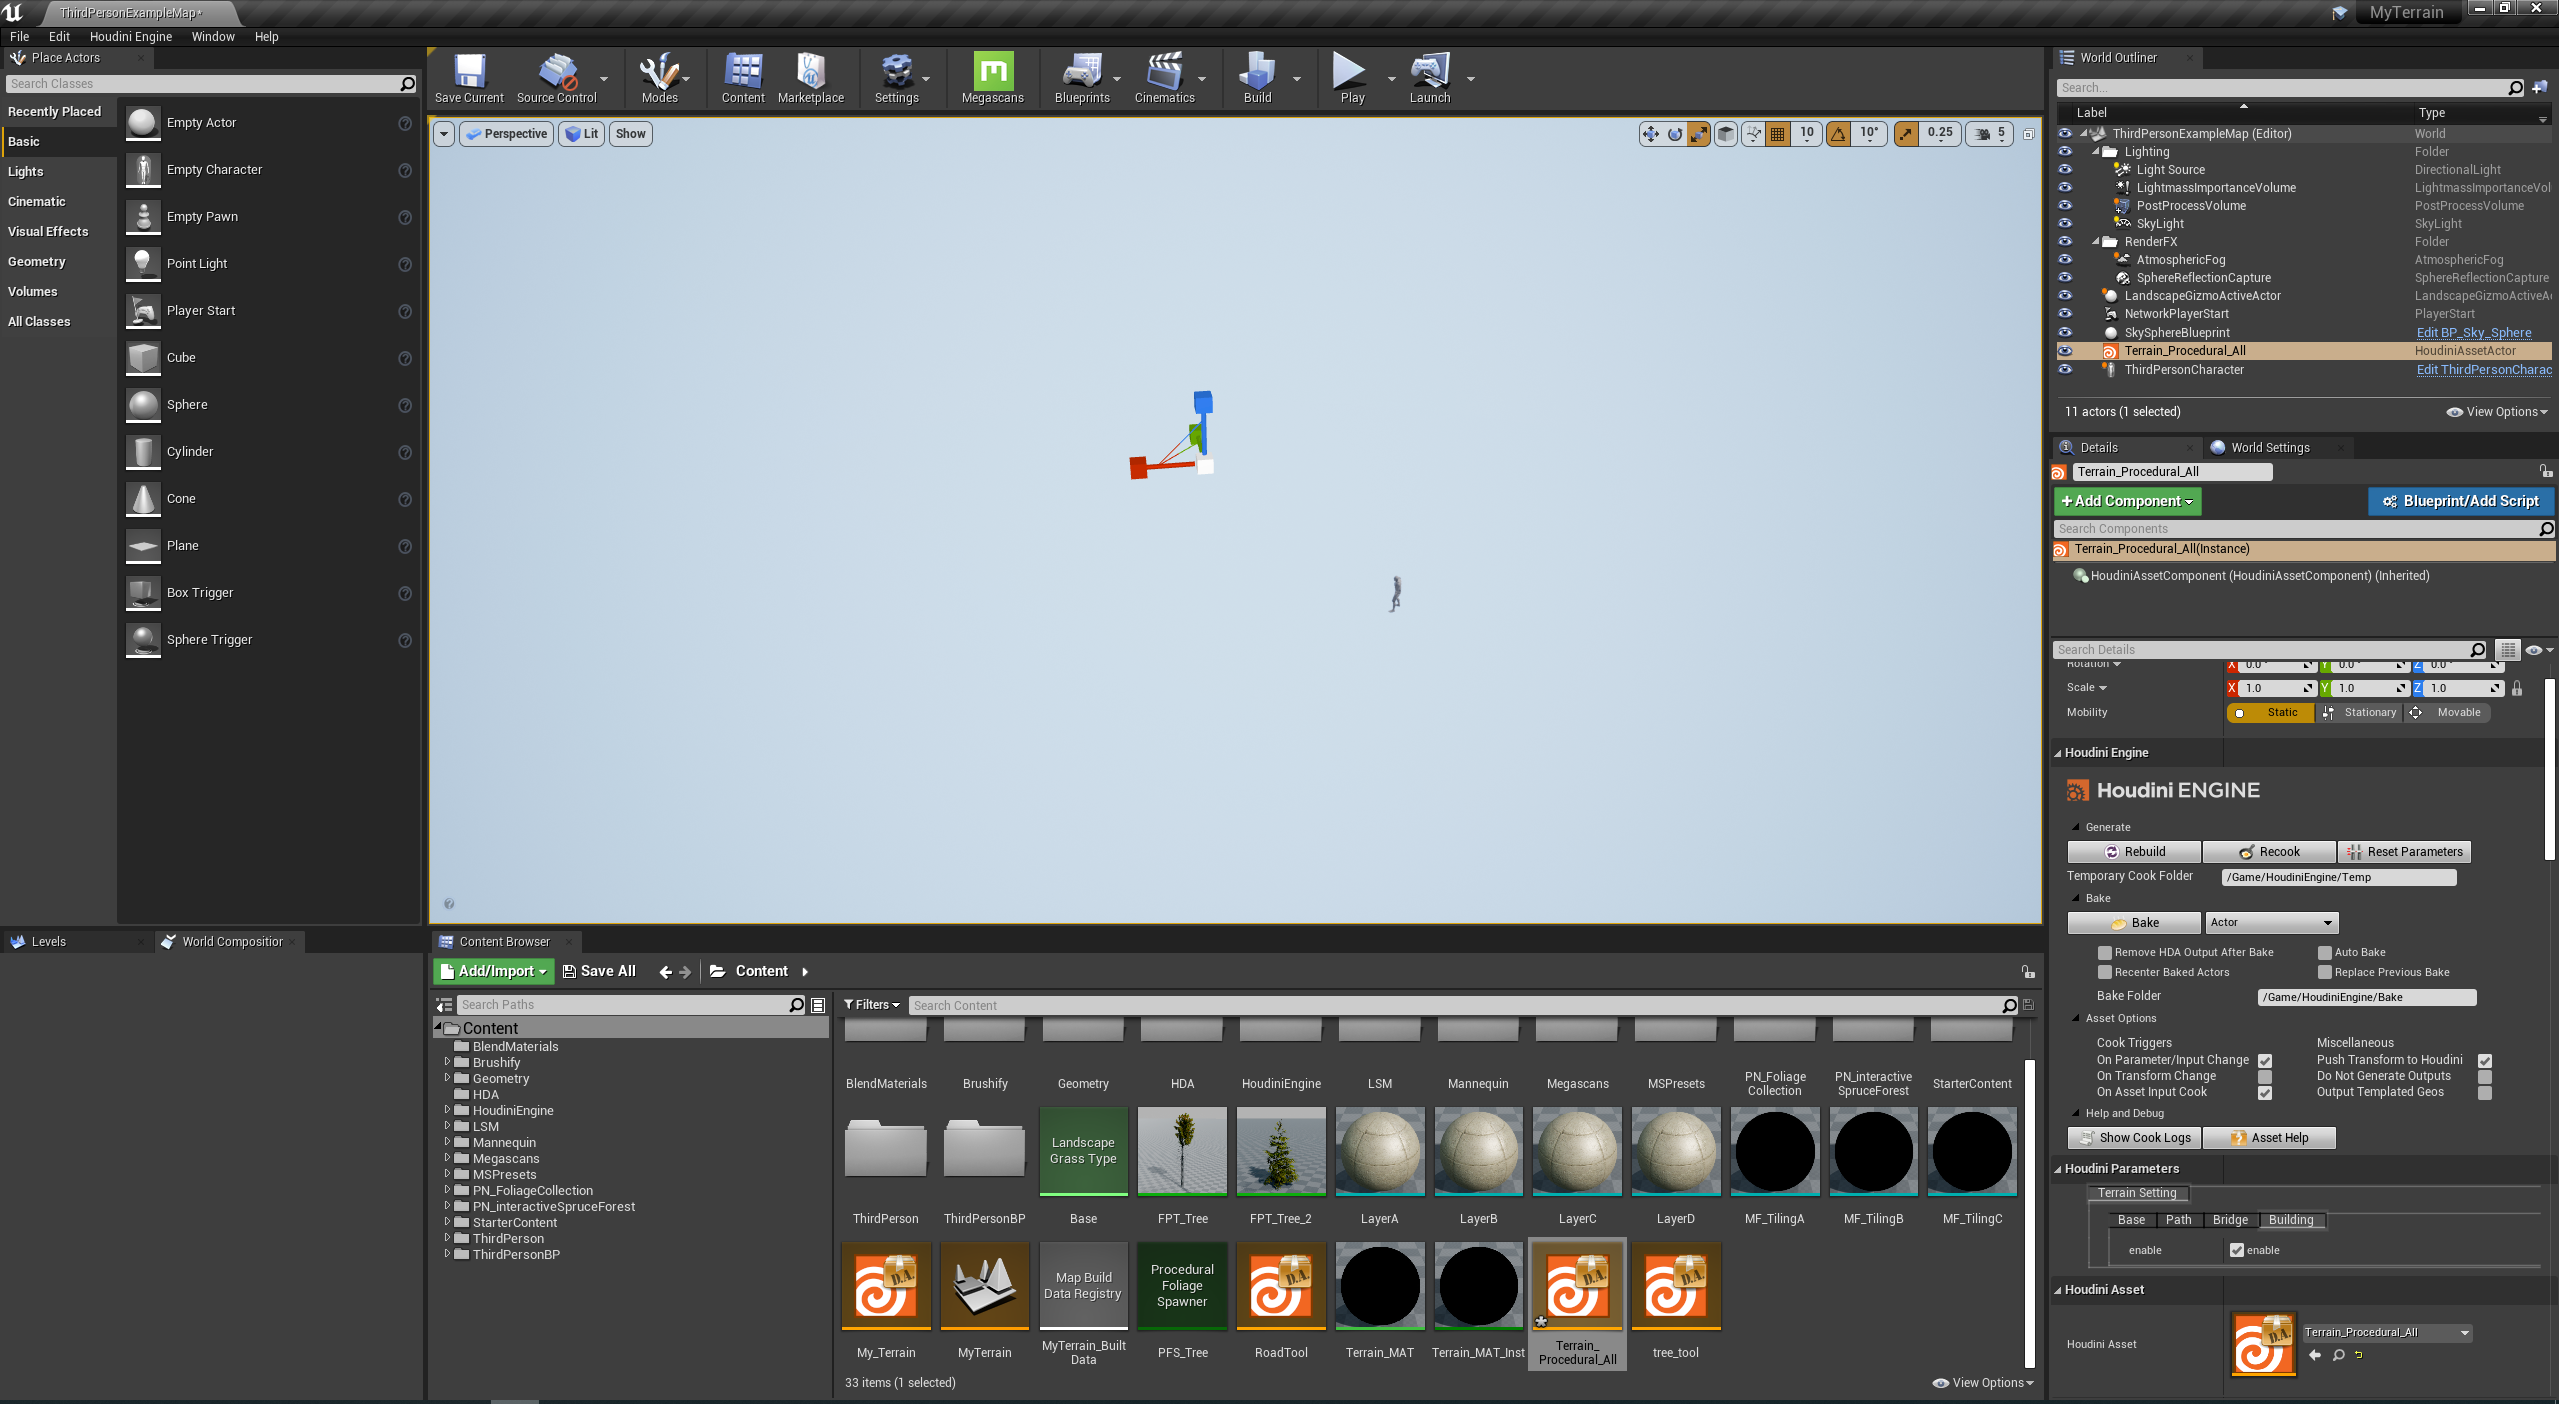Open the Window menu
2559x1404 pixels.
click(213, 37)
